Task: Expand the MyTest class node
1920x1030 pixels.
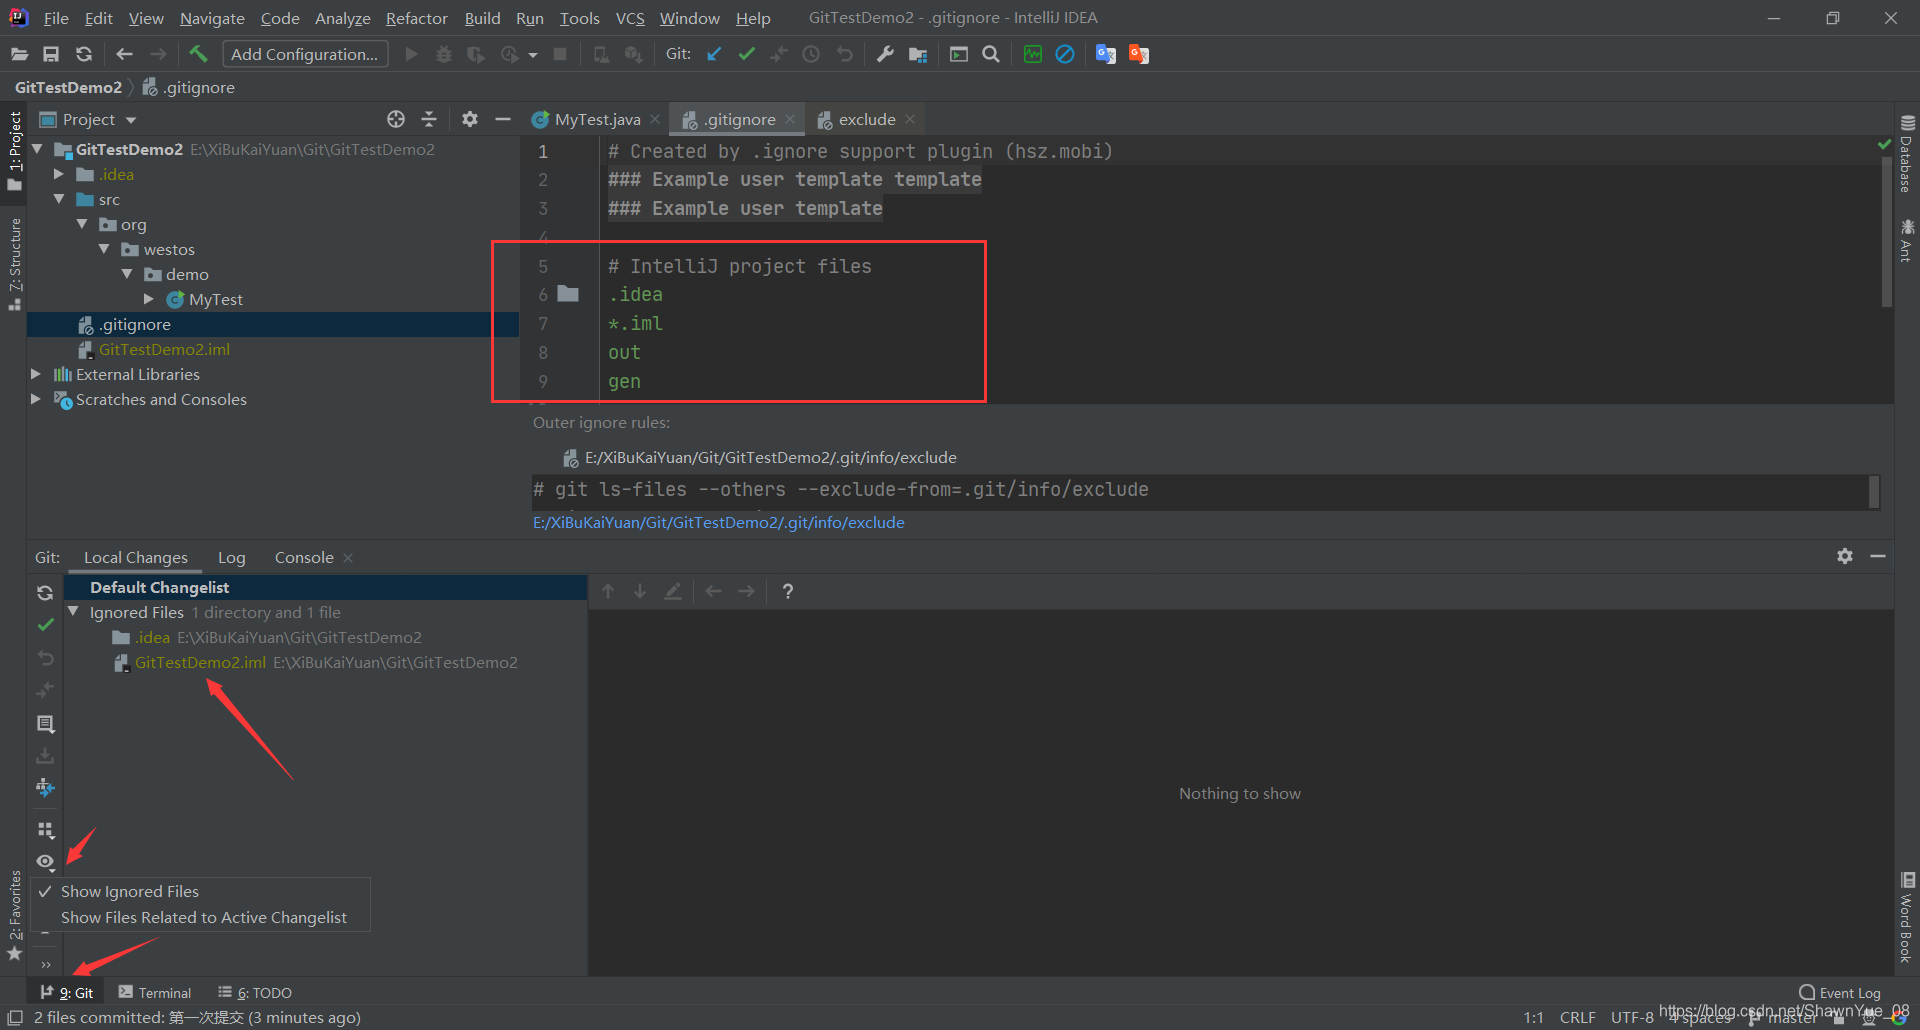Action: 149,299
